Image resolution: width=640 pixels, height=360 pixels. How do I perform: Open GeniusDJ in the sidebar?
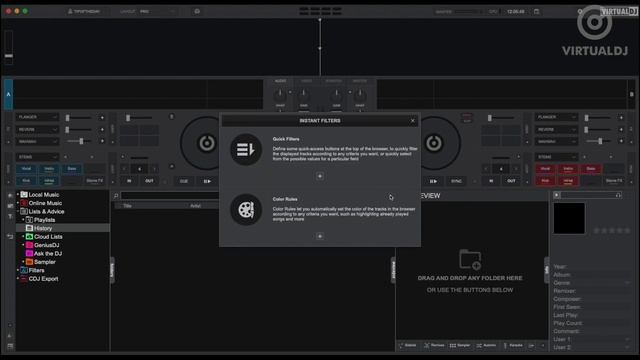[47, 245]
